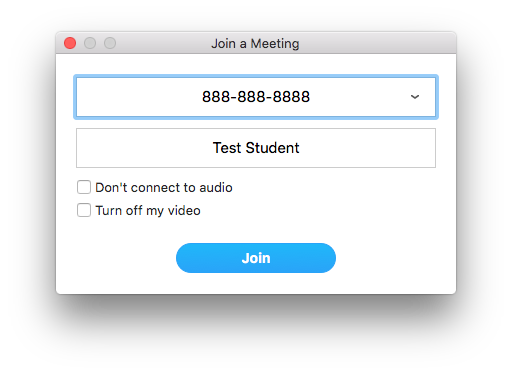Place cursor after 888-888-8888 in meeting box
The width and height of the screenshot is (512, 374).
click(311, 97)
